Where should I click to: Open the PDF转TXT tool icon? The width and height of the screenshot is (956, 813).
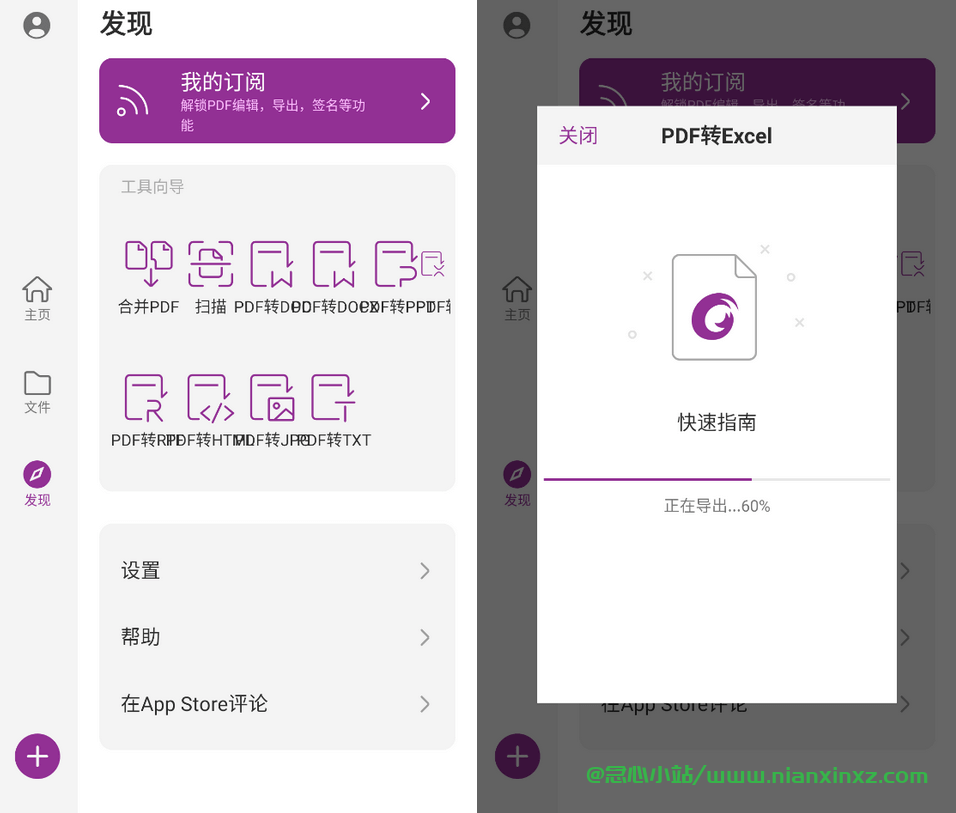333,398
